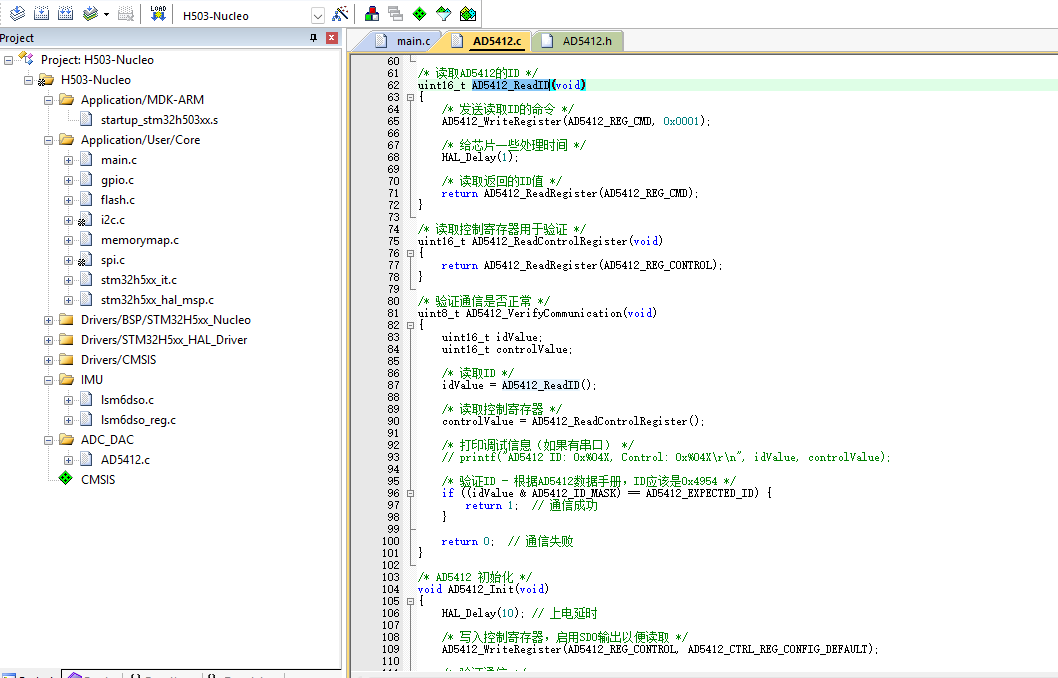1058x678 pixels.
Task: Open Manage Project Items colored boxes icon
Action: (x=372, y=14)
